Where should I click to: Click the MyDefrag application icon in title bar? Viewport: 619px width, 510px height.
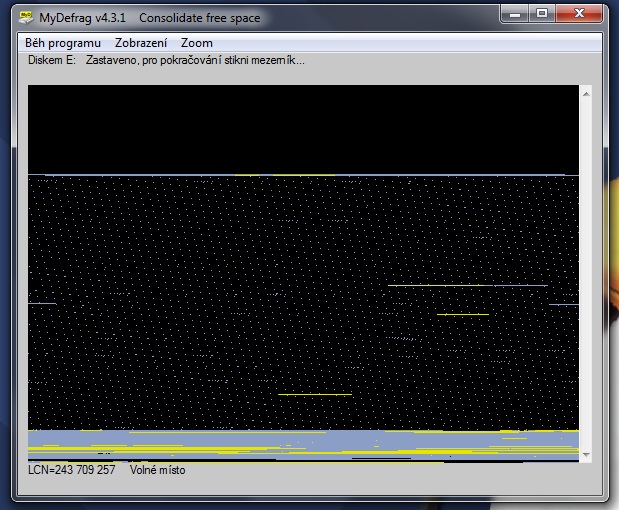(x=26, y=17)
